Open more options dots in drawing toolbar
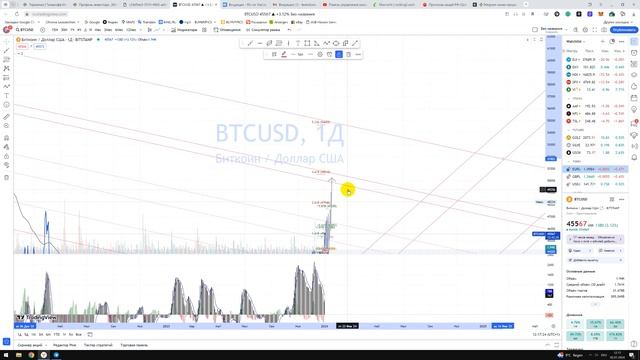The image size is (640, 360). pyautogui.click(x=358, y=54)
